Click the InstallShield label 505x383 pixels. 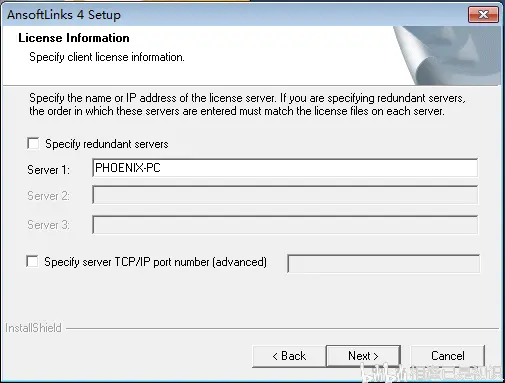click(33, 328)
